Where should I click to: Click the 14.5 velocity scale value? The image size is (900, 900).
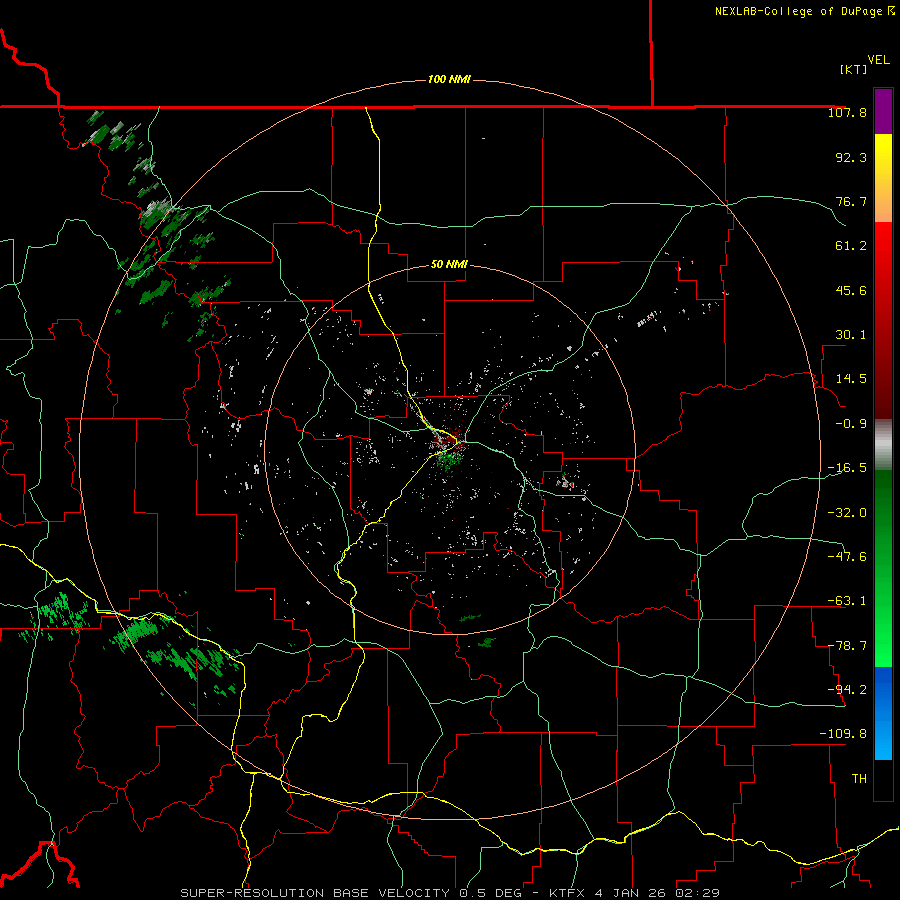pos(851,379)
